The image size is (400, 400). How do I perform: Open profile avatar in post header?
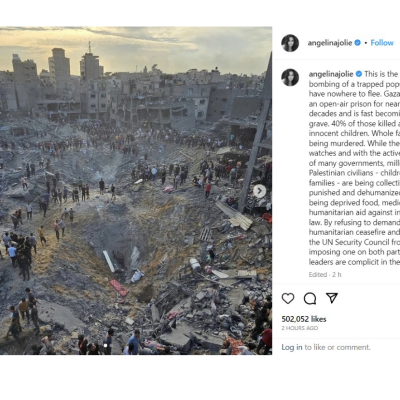(290, 43)
